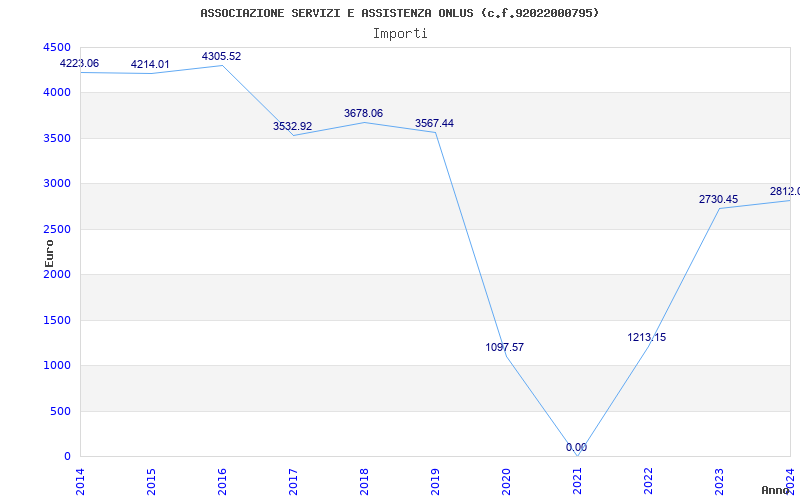Click the x-axis year 2019
Viewport: 800px width, 500px height.
435,482
